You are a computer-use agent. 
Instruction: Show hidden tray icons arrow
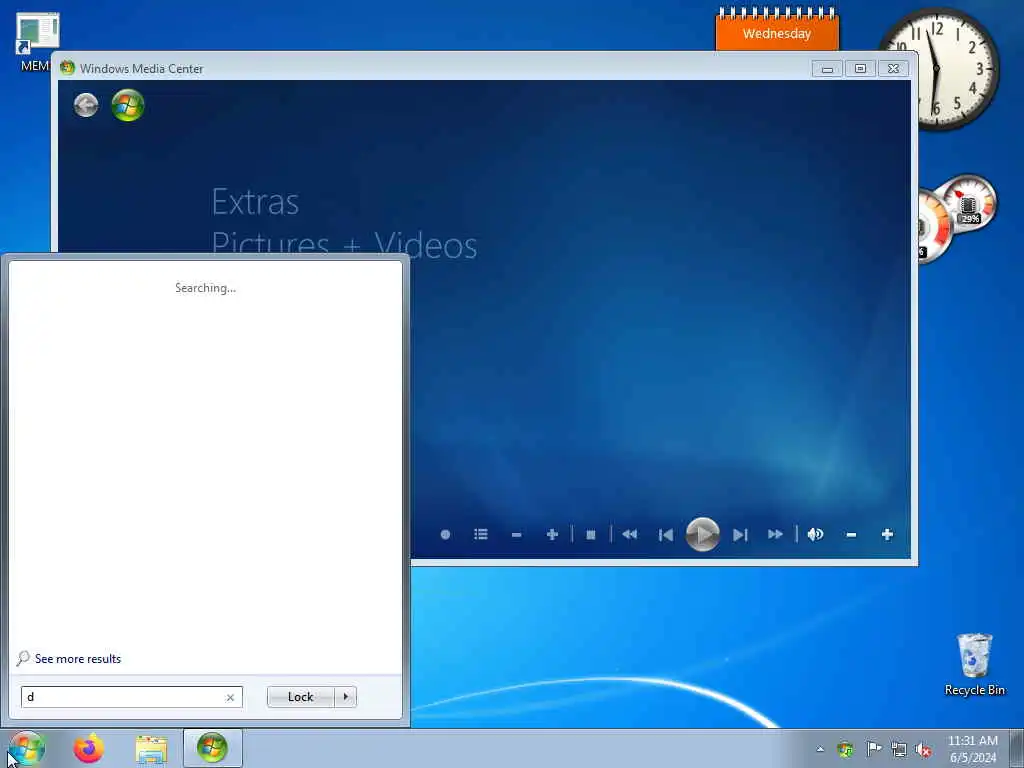[x=820, y=749]
